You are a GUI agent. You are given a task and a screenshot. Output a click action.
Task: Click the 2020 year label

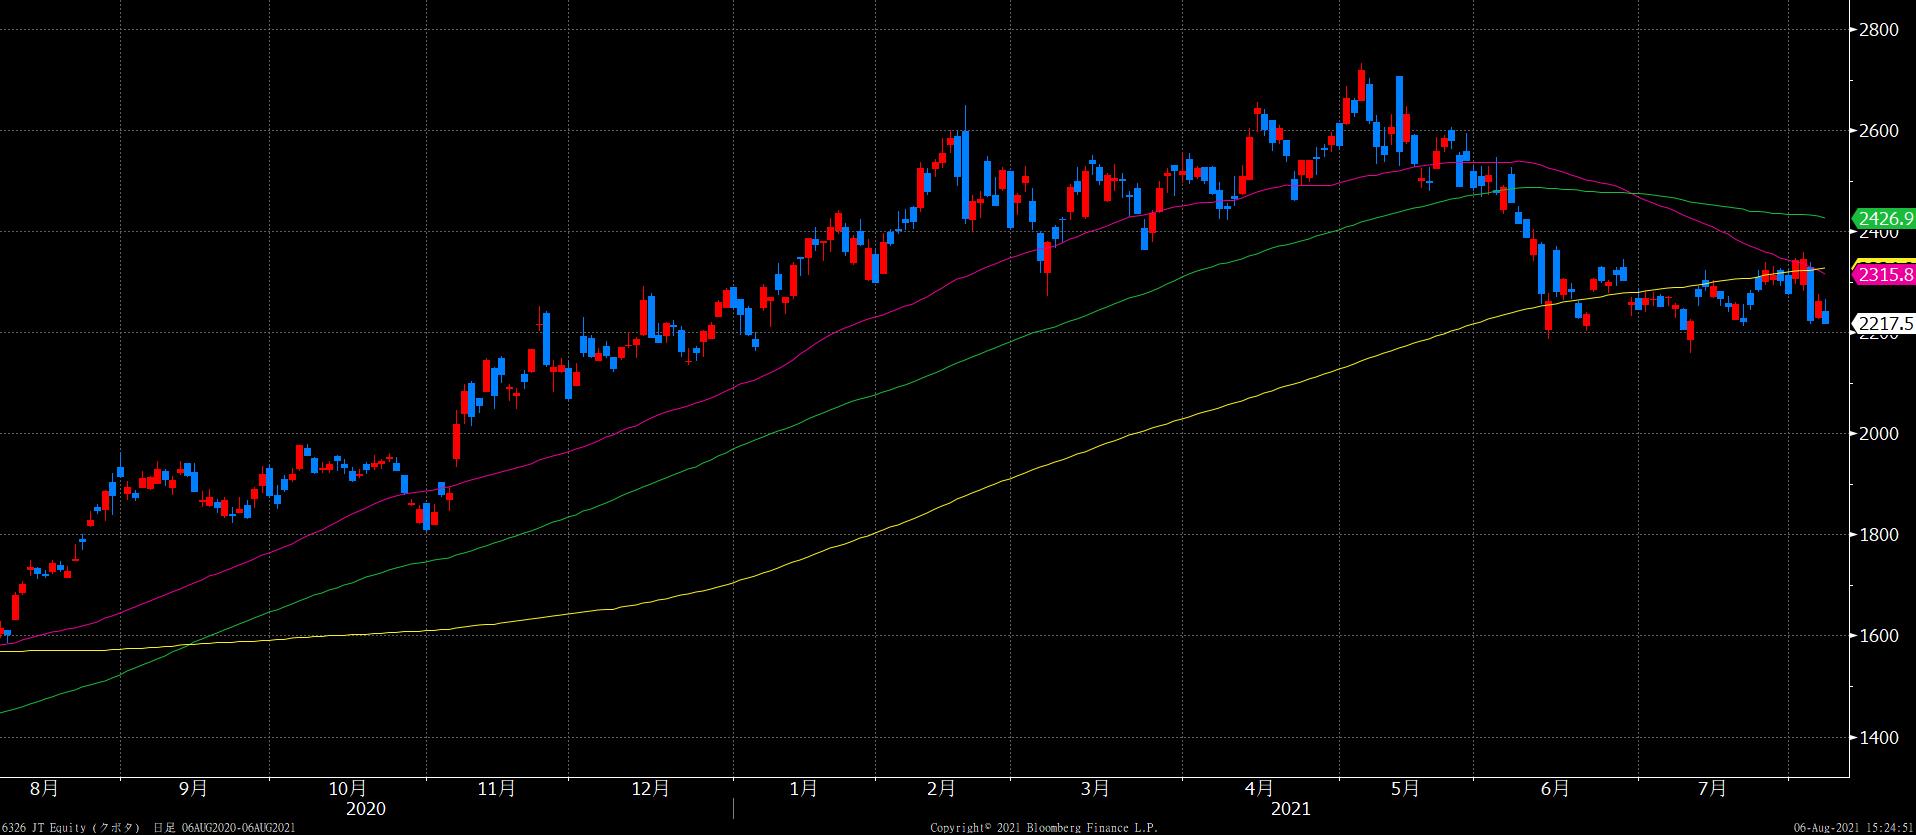[x=365, y=808]
